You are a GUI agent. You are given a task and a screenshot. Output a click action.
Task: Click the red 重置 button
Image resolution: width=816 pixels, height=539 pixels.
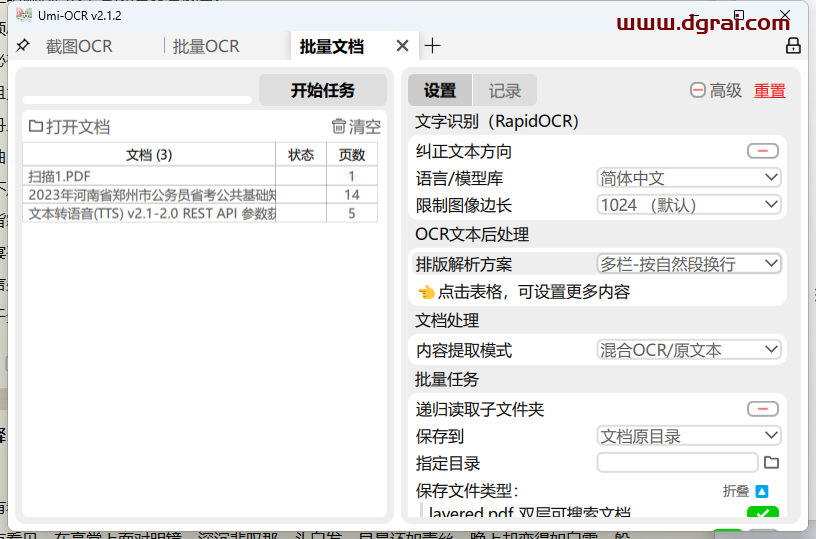(770, 91)
